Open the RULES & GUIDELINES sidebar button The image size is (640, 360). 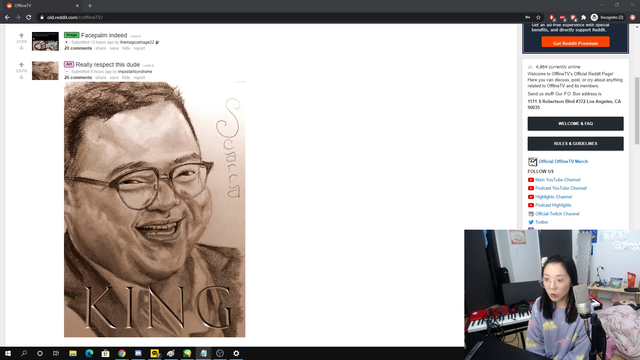point(576,144)
